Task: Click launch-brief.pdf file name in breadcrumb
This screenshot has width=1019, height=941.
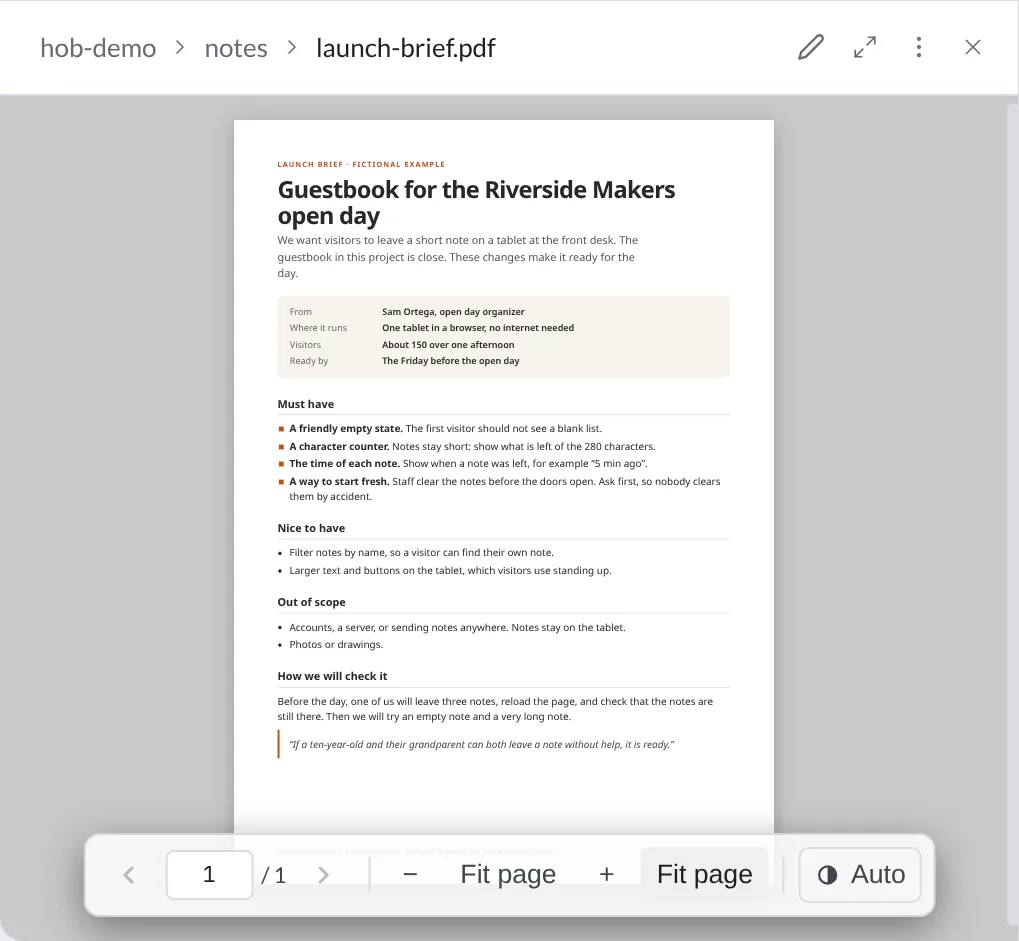Action: (406, 48)
